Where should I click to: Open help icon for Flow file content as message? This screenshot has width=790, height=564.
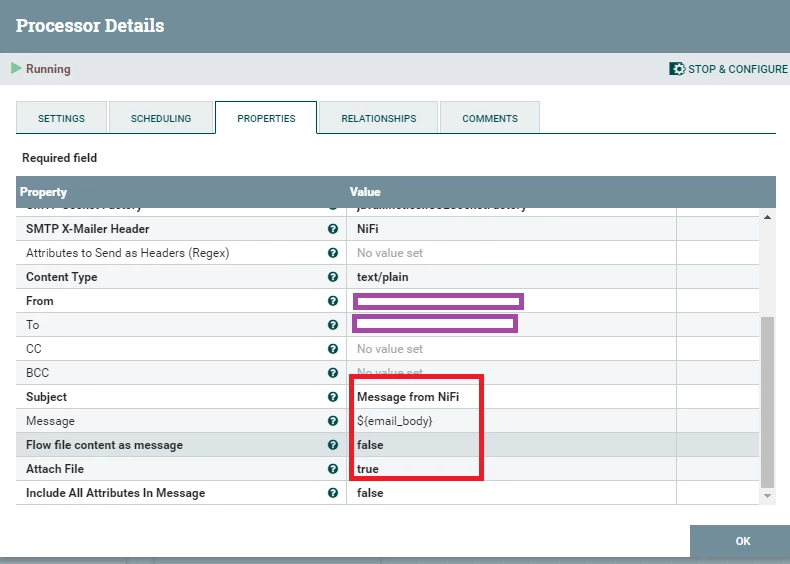point(333,445)
